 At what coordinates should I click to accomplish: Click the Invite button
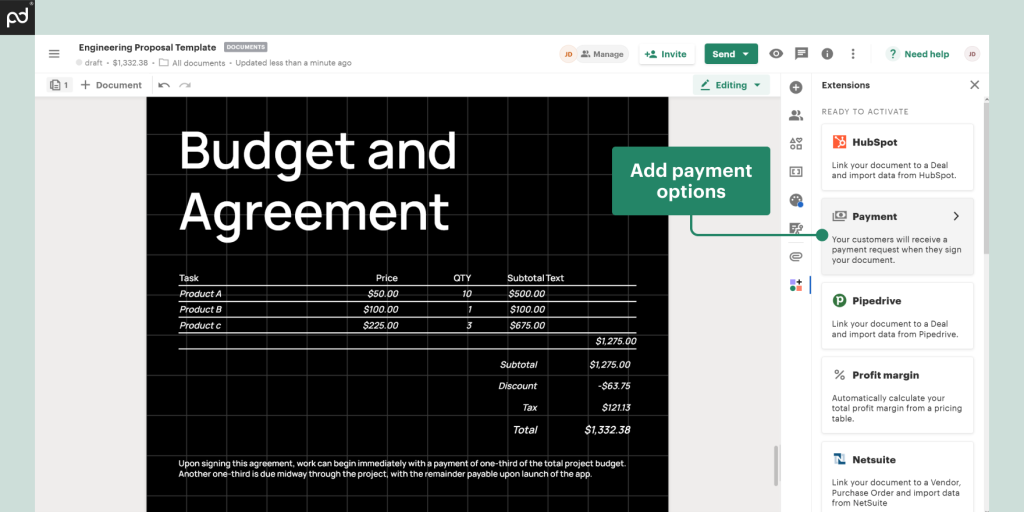coord(666,54)
